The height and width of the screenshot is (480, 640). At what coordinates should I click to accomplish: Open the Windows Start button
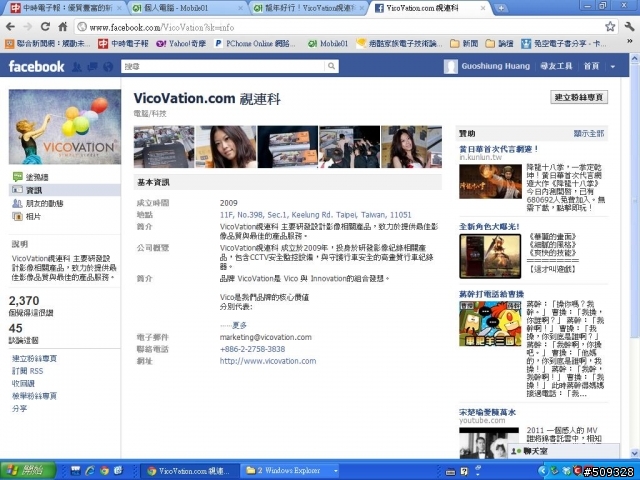point(28,471)
